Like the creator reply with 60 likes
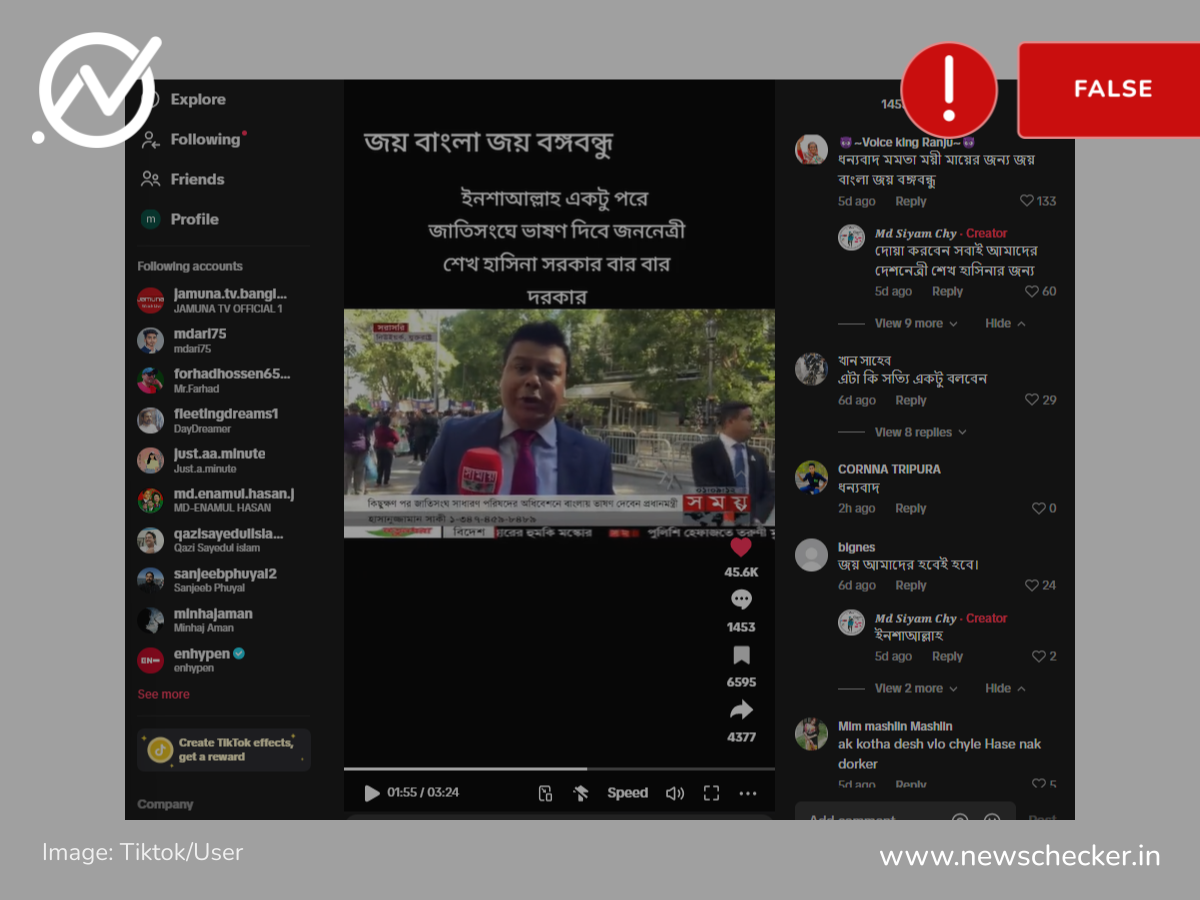The height and width of the screenshot is (900, 1200). click(x=1032, y=291)
